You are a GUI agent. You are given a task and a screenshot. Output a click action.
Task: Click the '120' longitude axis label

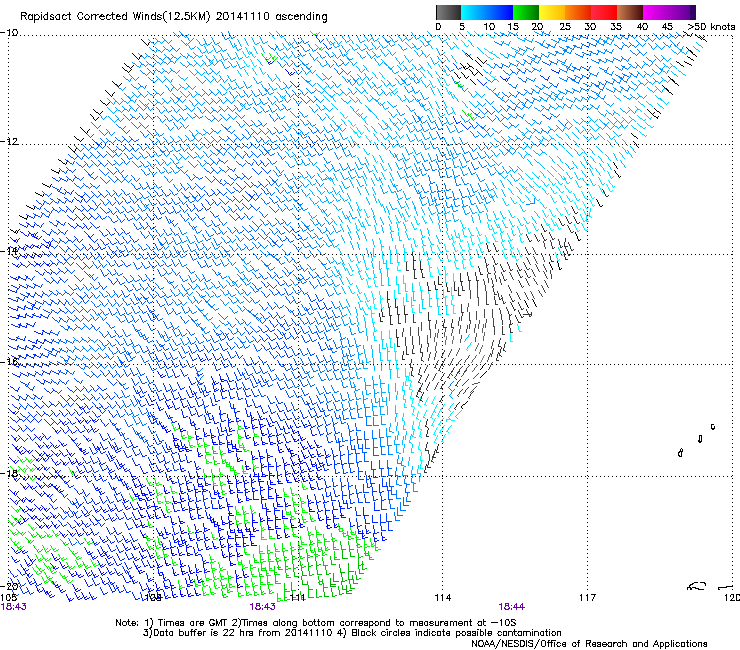coord(732,598)
